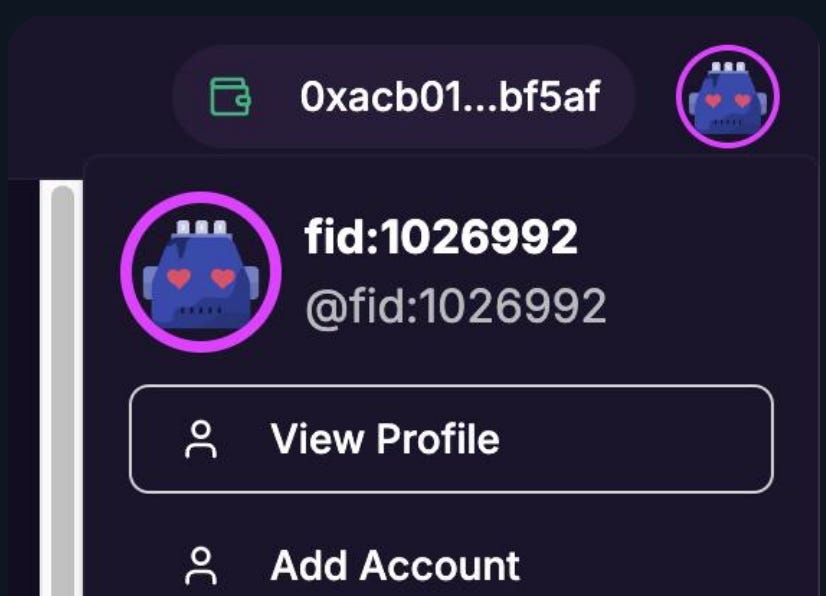Click the gray vertical scrollbar thumb
This screenshot has width=826, height=596.
[63, 390]
